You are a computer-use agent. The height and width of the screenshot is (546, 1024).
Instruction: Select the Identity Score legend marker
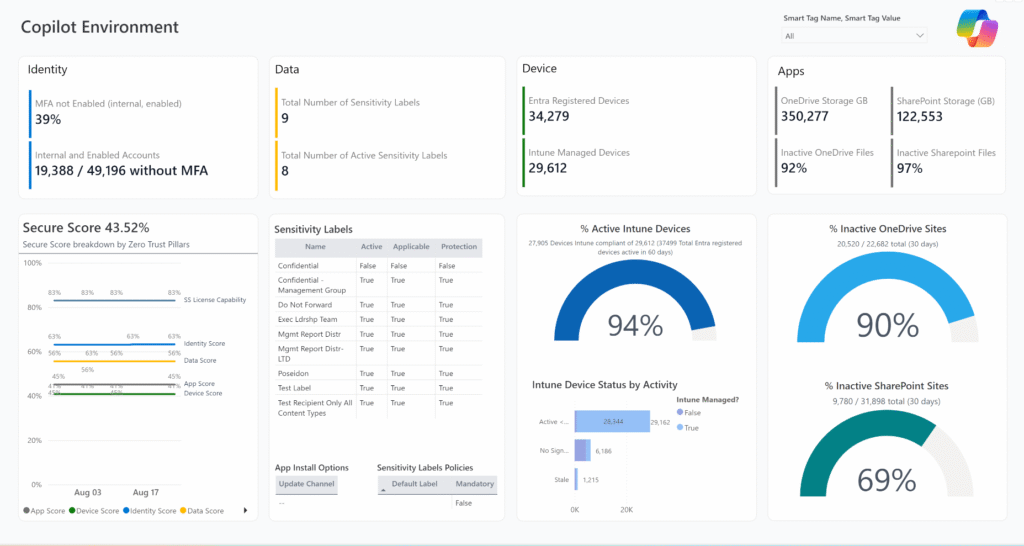click(x=126, y=511)
